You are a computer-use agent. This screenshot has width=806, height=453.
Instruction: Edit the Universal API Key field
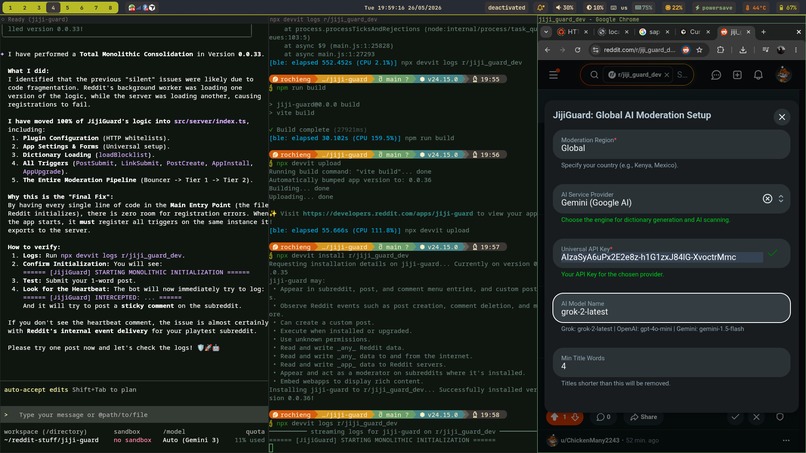(671, 253)
